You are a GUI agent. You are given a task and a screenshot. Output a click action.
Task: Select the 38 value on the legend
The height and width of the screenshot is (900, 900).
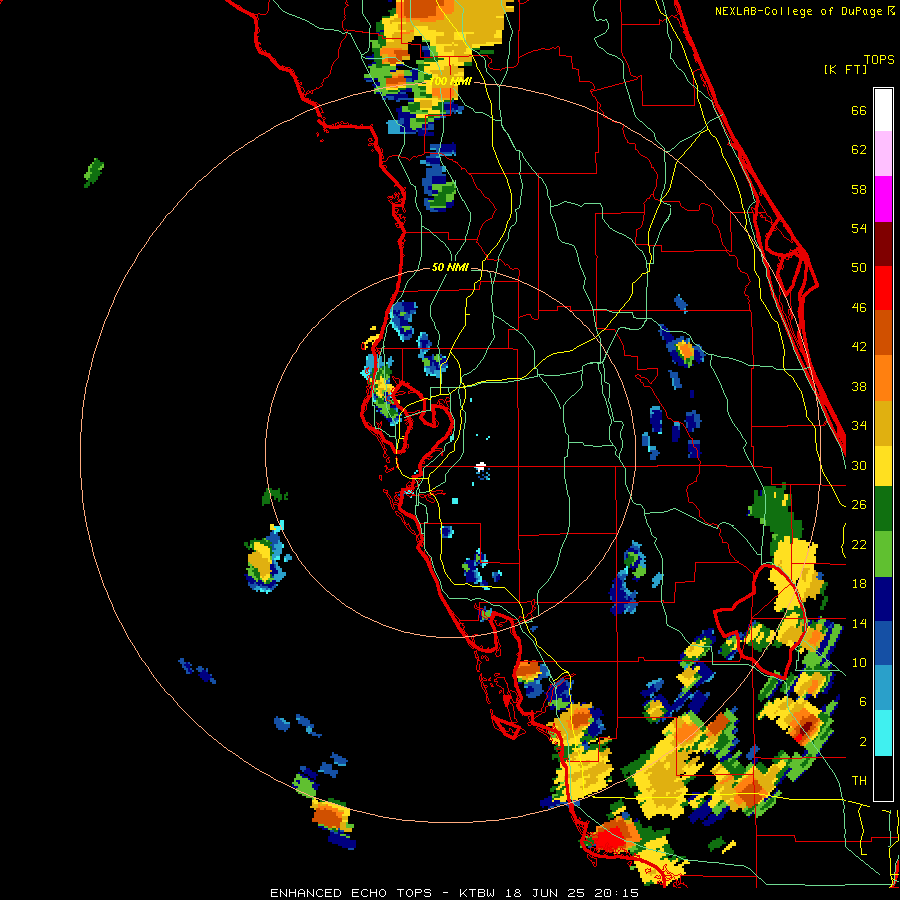point(859,386)
